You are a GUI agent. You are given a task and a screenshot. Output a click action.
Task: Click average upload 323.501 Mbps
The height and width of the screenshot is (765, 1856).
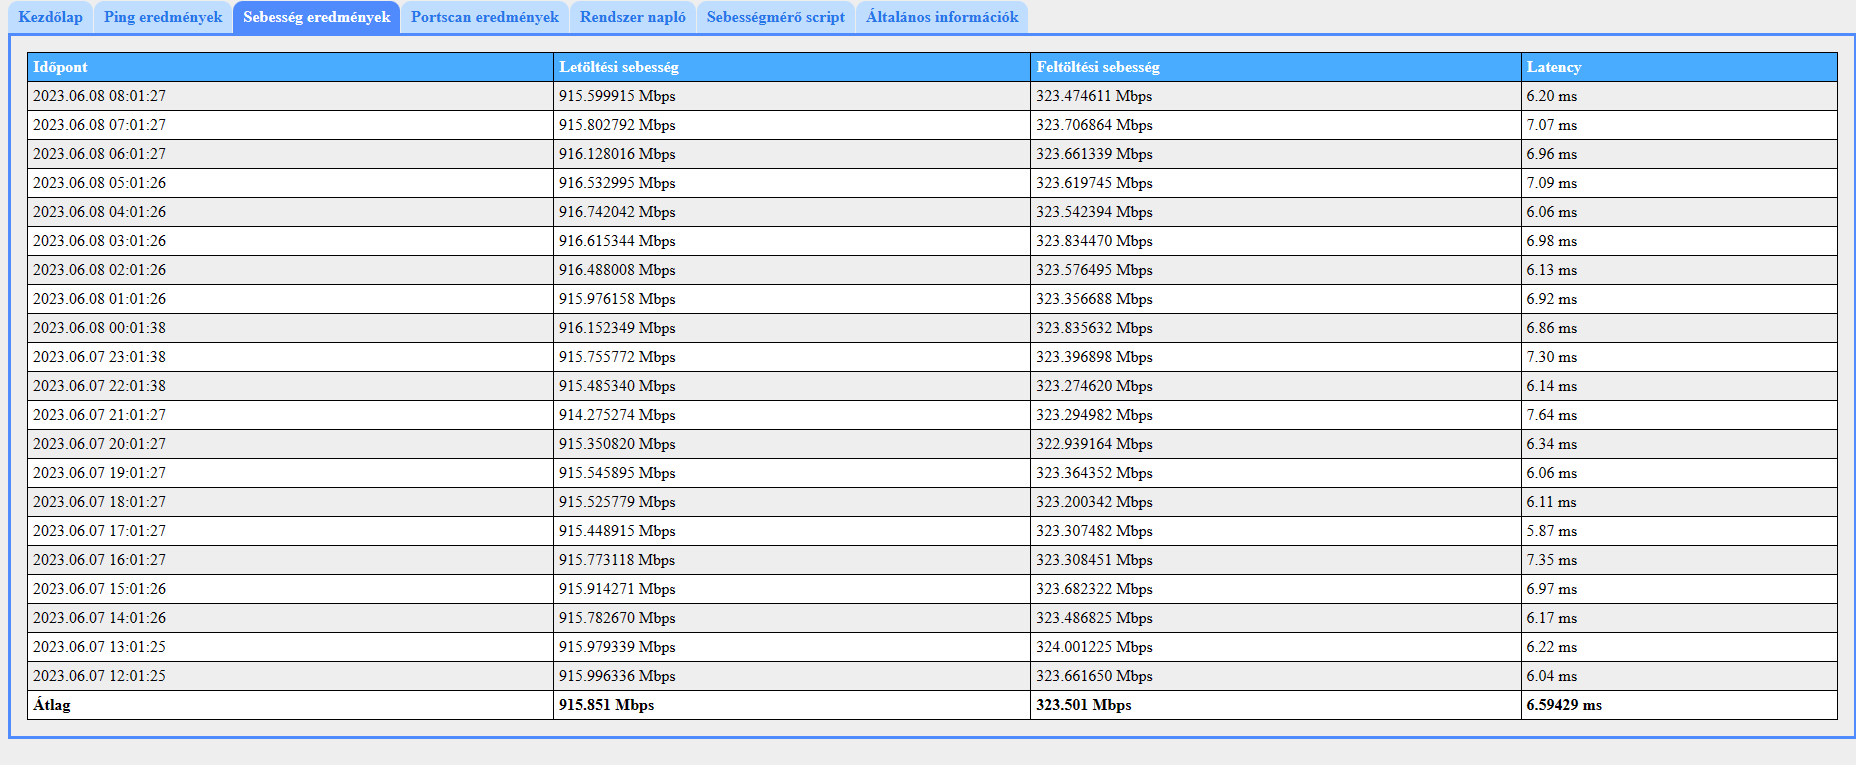(1084, 705)
